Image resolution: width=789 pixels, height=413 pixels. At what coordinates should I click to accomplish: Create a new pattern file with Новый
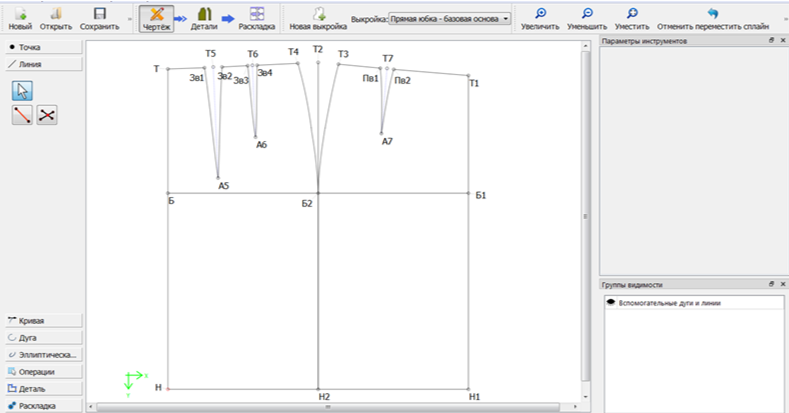tap(20, 19)
